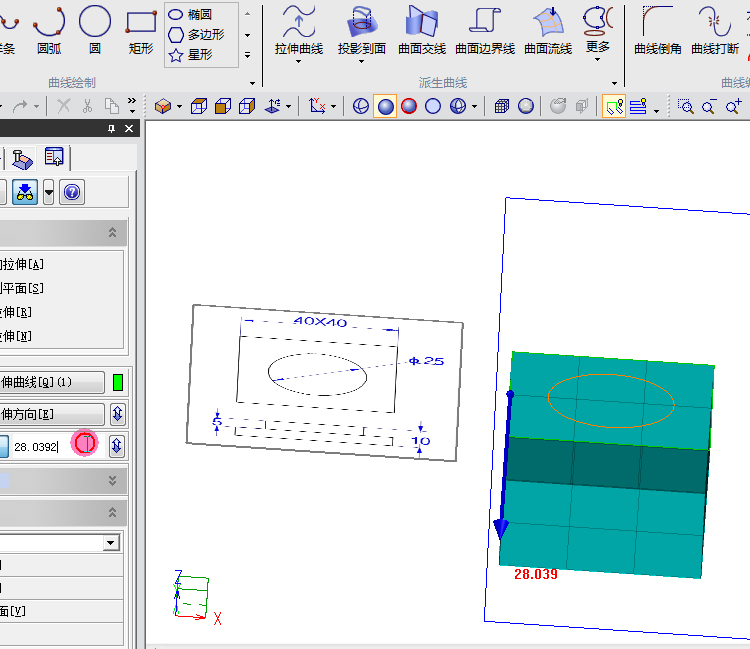Open the redo history dropdown
750x649 pixels.
[36, 106]
